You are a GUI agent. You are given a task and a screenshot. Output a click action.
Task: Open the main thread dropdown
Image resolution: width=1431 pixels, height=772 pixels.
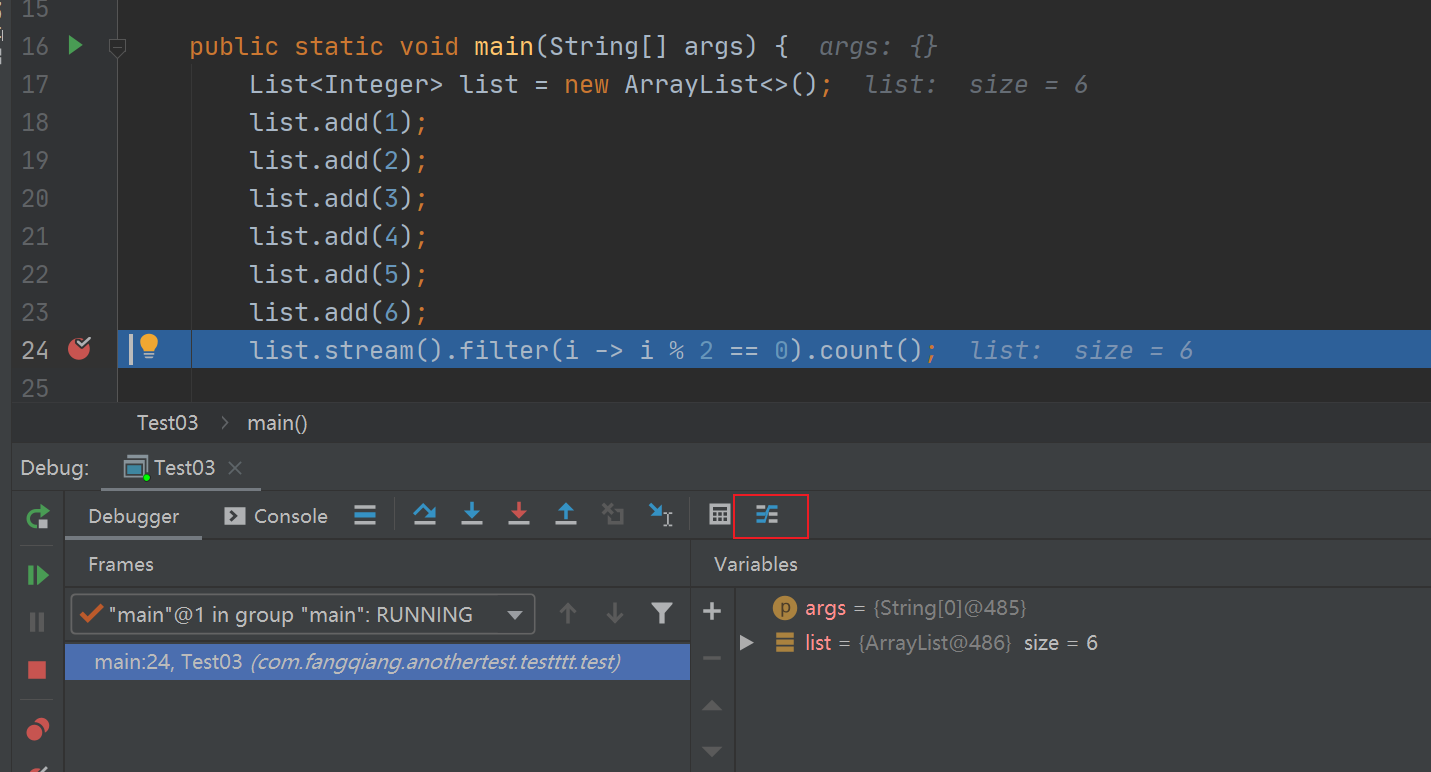click(x=303, y=614)
